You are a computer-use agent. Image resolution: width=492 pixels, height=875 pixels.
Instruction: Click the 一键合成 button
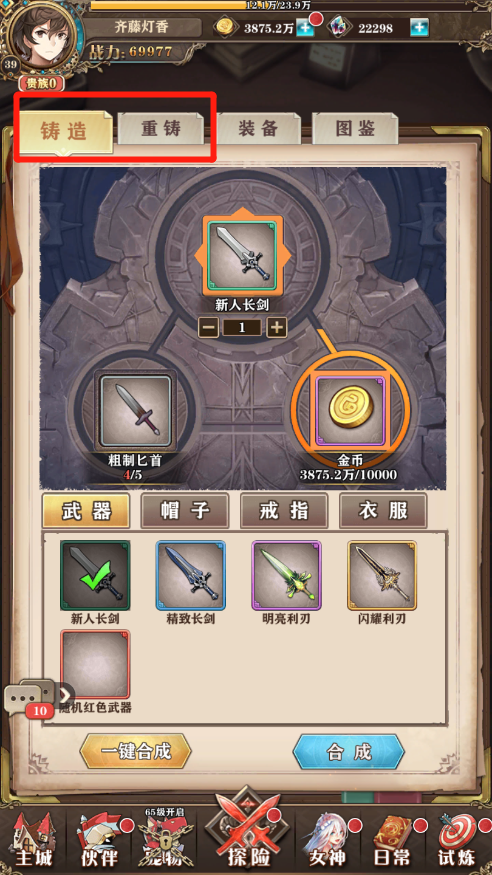tap(136, 751)
